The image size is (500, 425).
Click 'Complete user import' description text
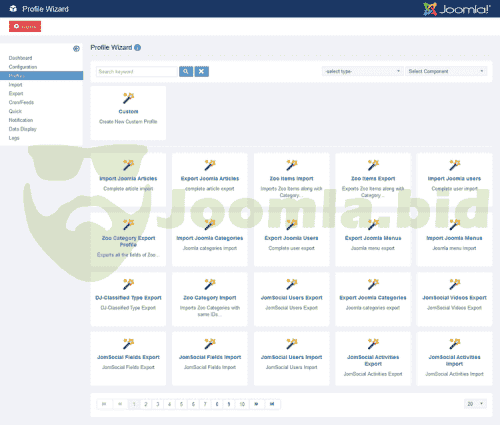coord(454,189)
